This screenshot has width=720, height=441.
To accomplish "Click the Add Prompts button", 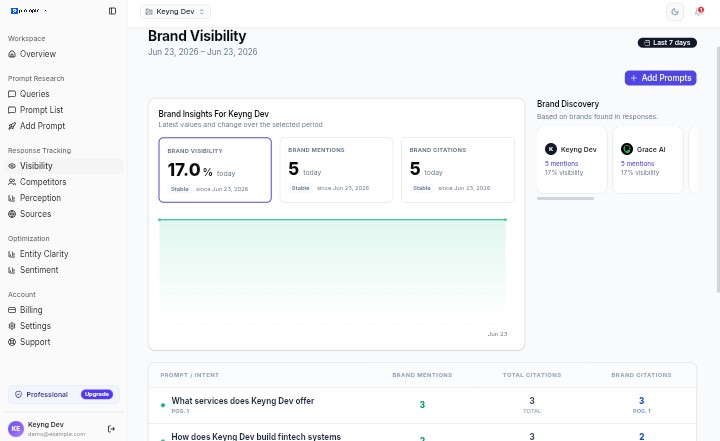I will [x=660, y=78].
